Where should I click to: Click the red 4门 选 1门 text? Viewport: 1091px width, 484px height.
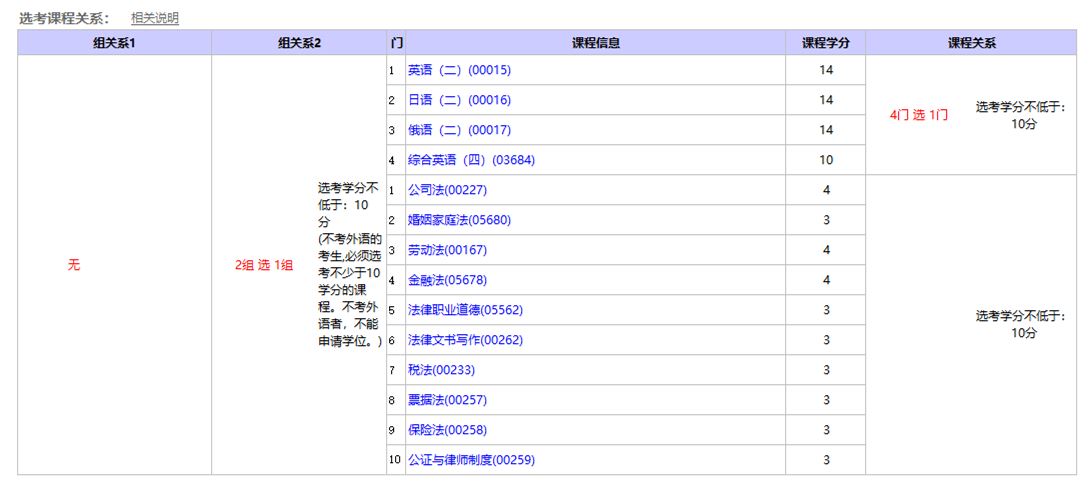[918, 115]
